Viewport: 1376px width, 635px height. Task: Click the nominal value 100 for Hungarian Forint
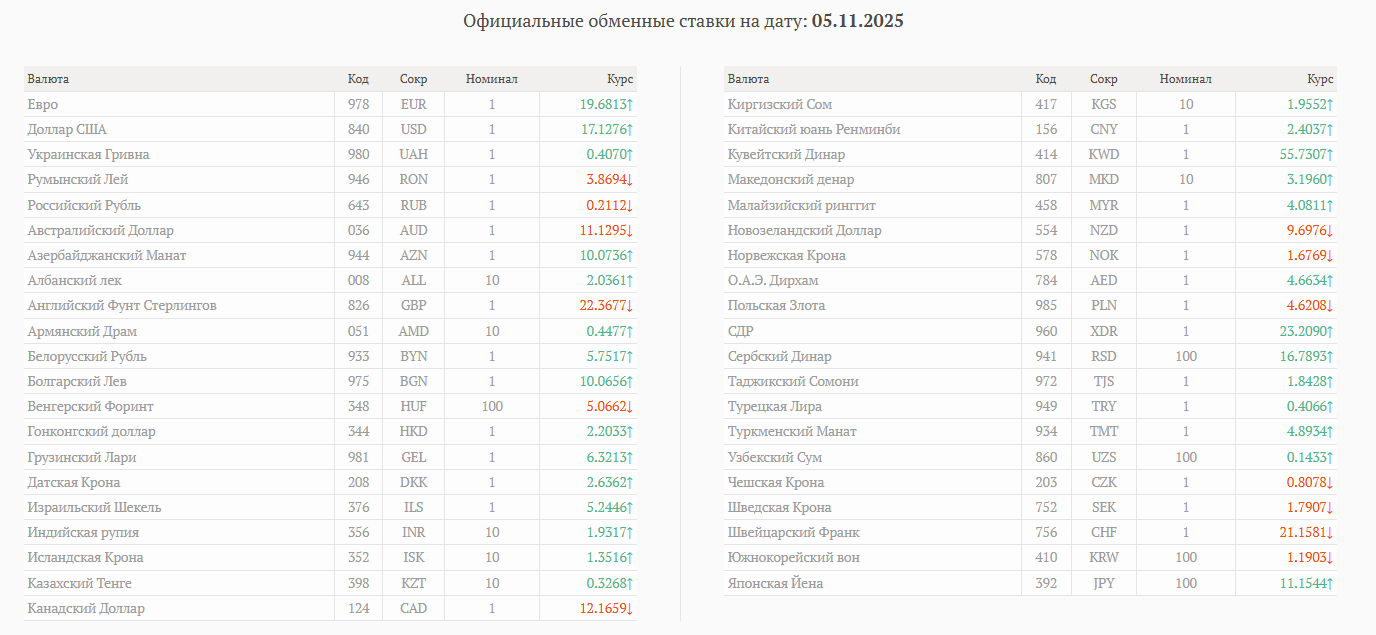point(491,407)
